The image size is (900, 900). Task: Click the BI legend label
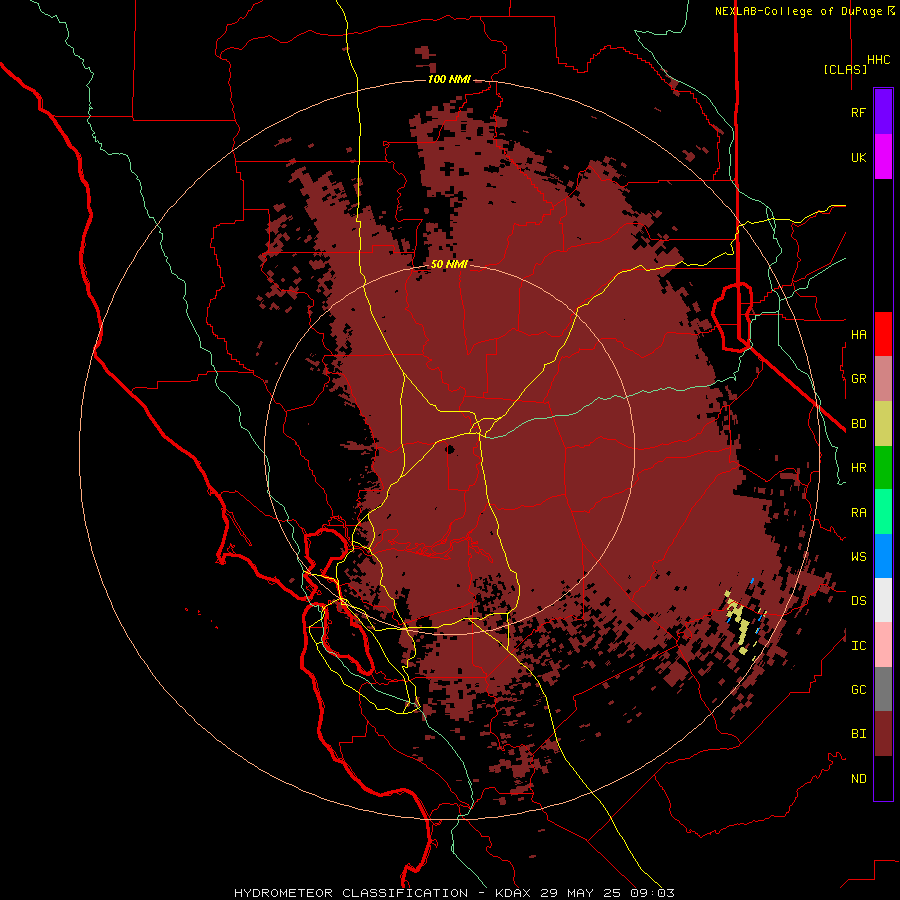coord(858,734)
